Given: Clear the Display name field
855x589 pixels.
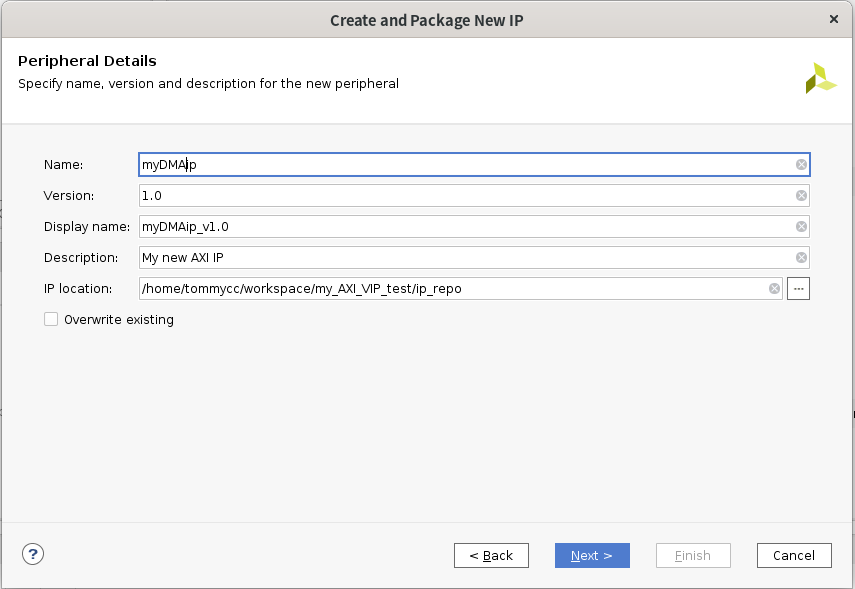Looking at the screenshot, I should (801, 227).
